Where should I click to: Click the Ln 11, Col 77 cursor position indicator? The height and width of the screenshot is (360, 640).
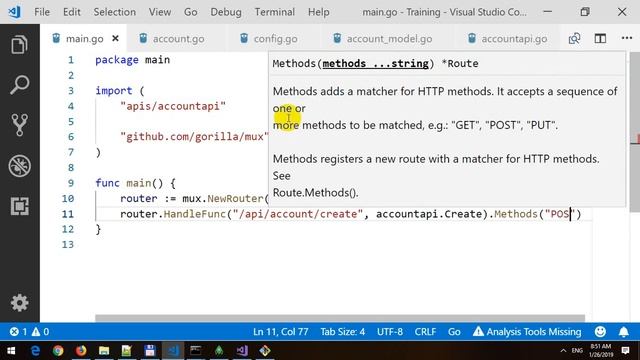click(281, 331)
